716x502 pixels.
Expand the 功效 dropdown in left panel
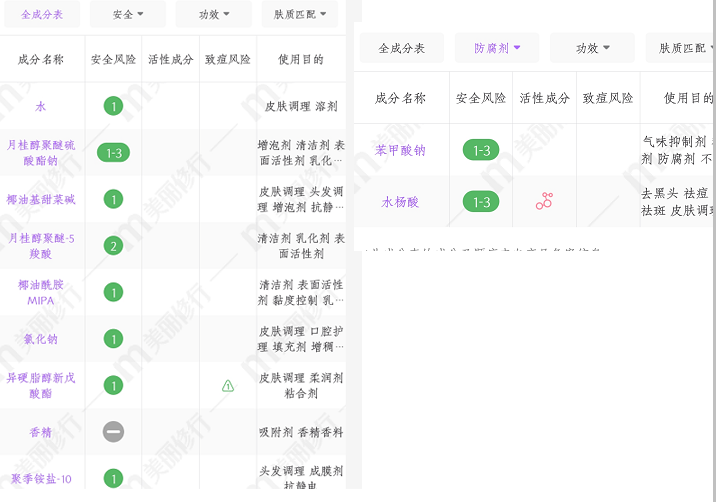(214, 15)
